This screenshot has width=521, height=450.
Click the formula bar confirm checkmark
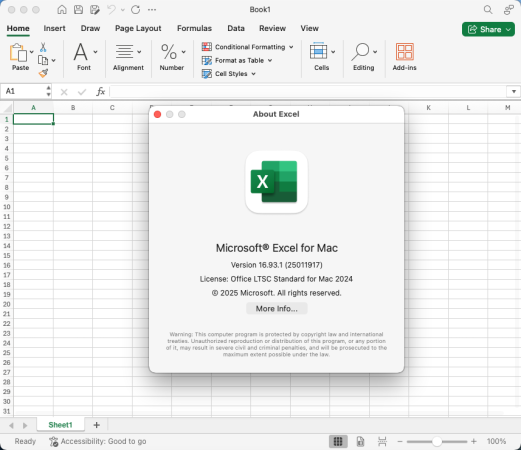pos(82,92)
